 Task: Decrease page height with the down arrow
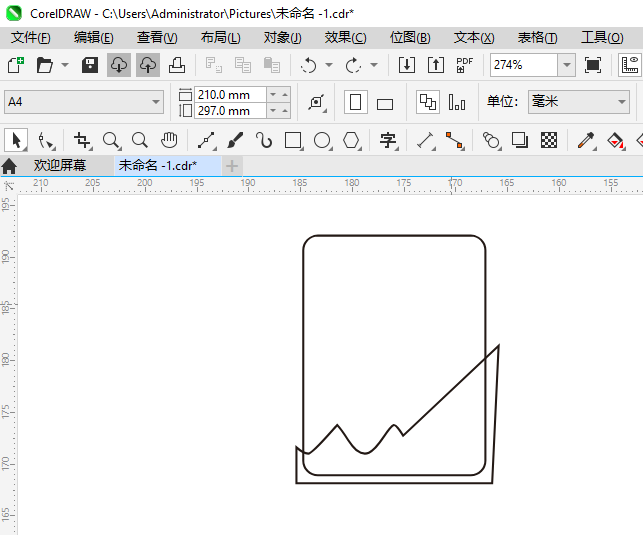coord(273,111)
